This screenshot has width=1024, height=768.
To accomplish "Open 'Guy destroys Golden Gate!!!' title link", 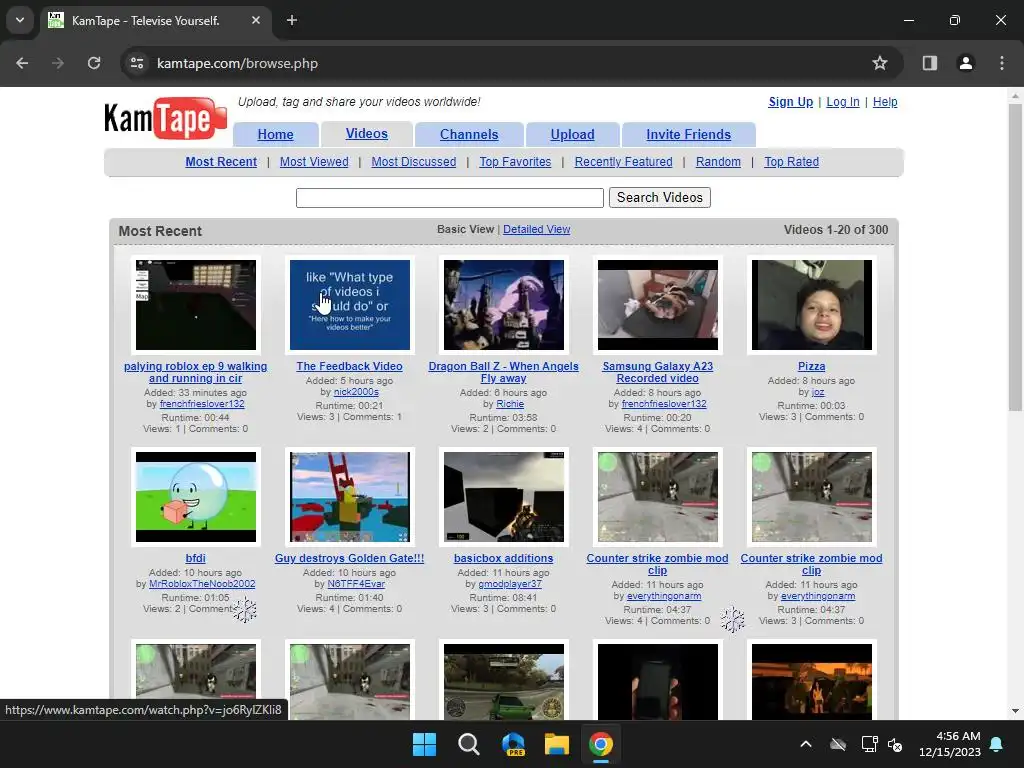I will tap(349, 558).
